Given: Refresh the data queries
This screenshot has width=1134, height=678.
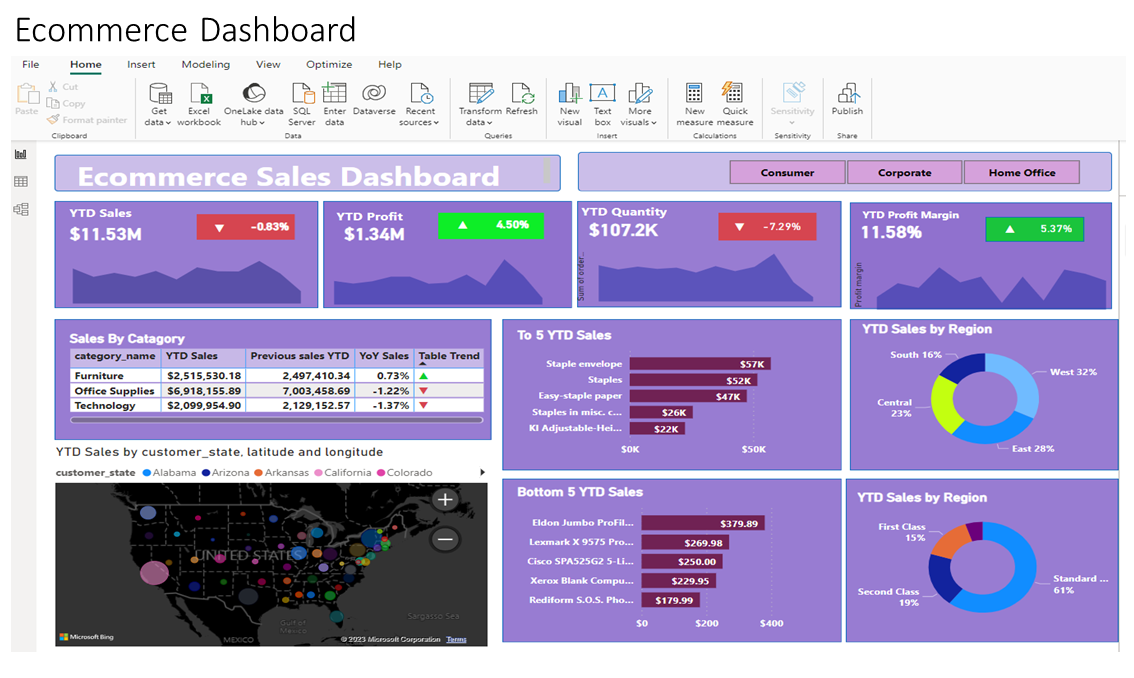Looking at the screenshot, I should pyautogui.click(x=521, y=95).
